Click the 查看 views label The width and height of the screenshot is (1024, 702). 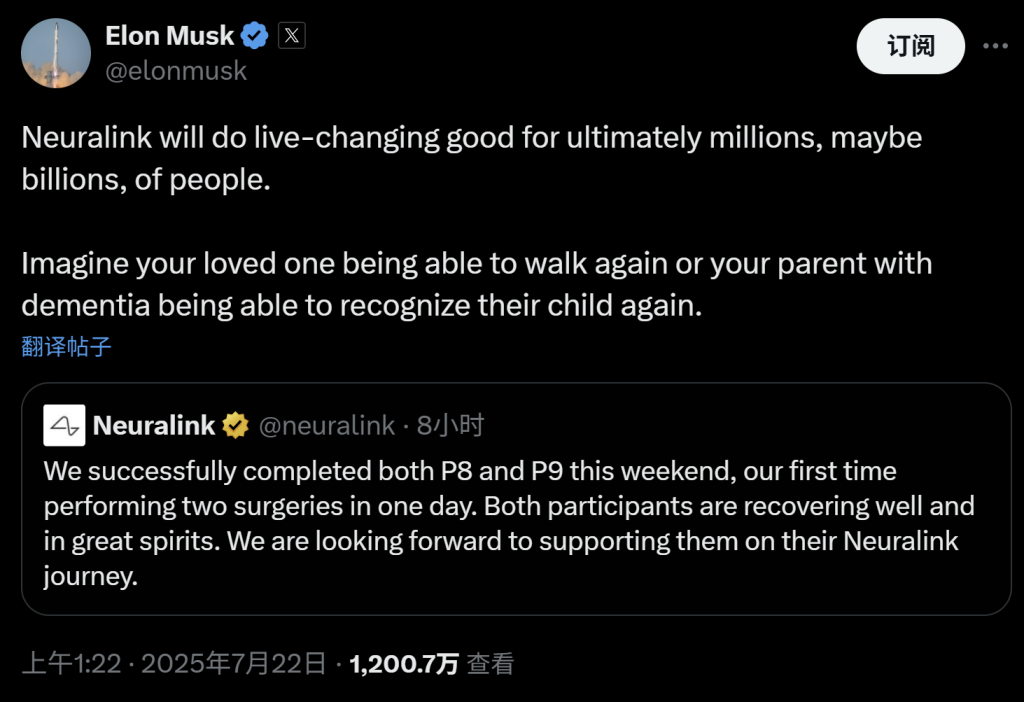pyautogui.click(x=491, y=663)
